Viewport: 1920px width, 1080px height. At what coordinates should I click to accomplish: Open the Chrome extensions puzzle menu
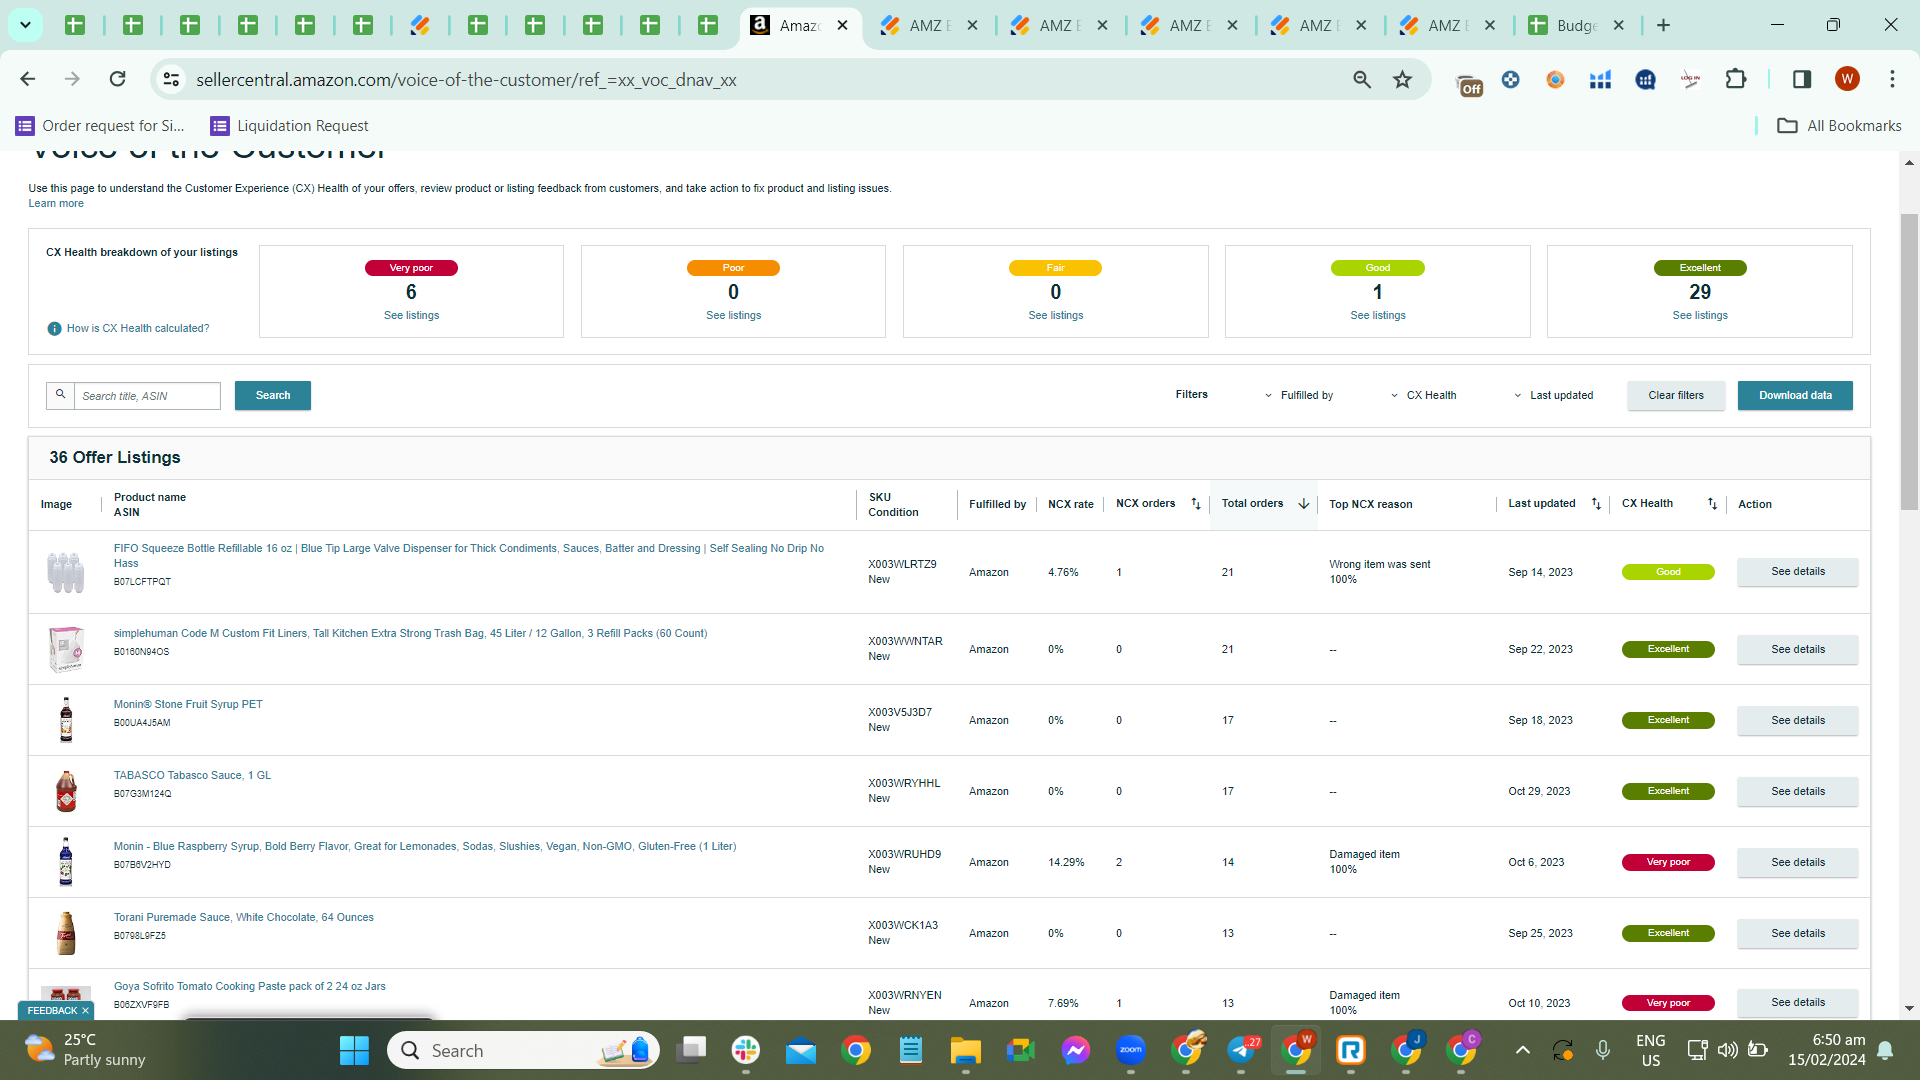[x=1736, y=79]
